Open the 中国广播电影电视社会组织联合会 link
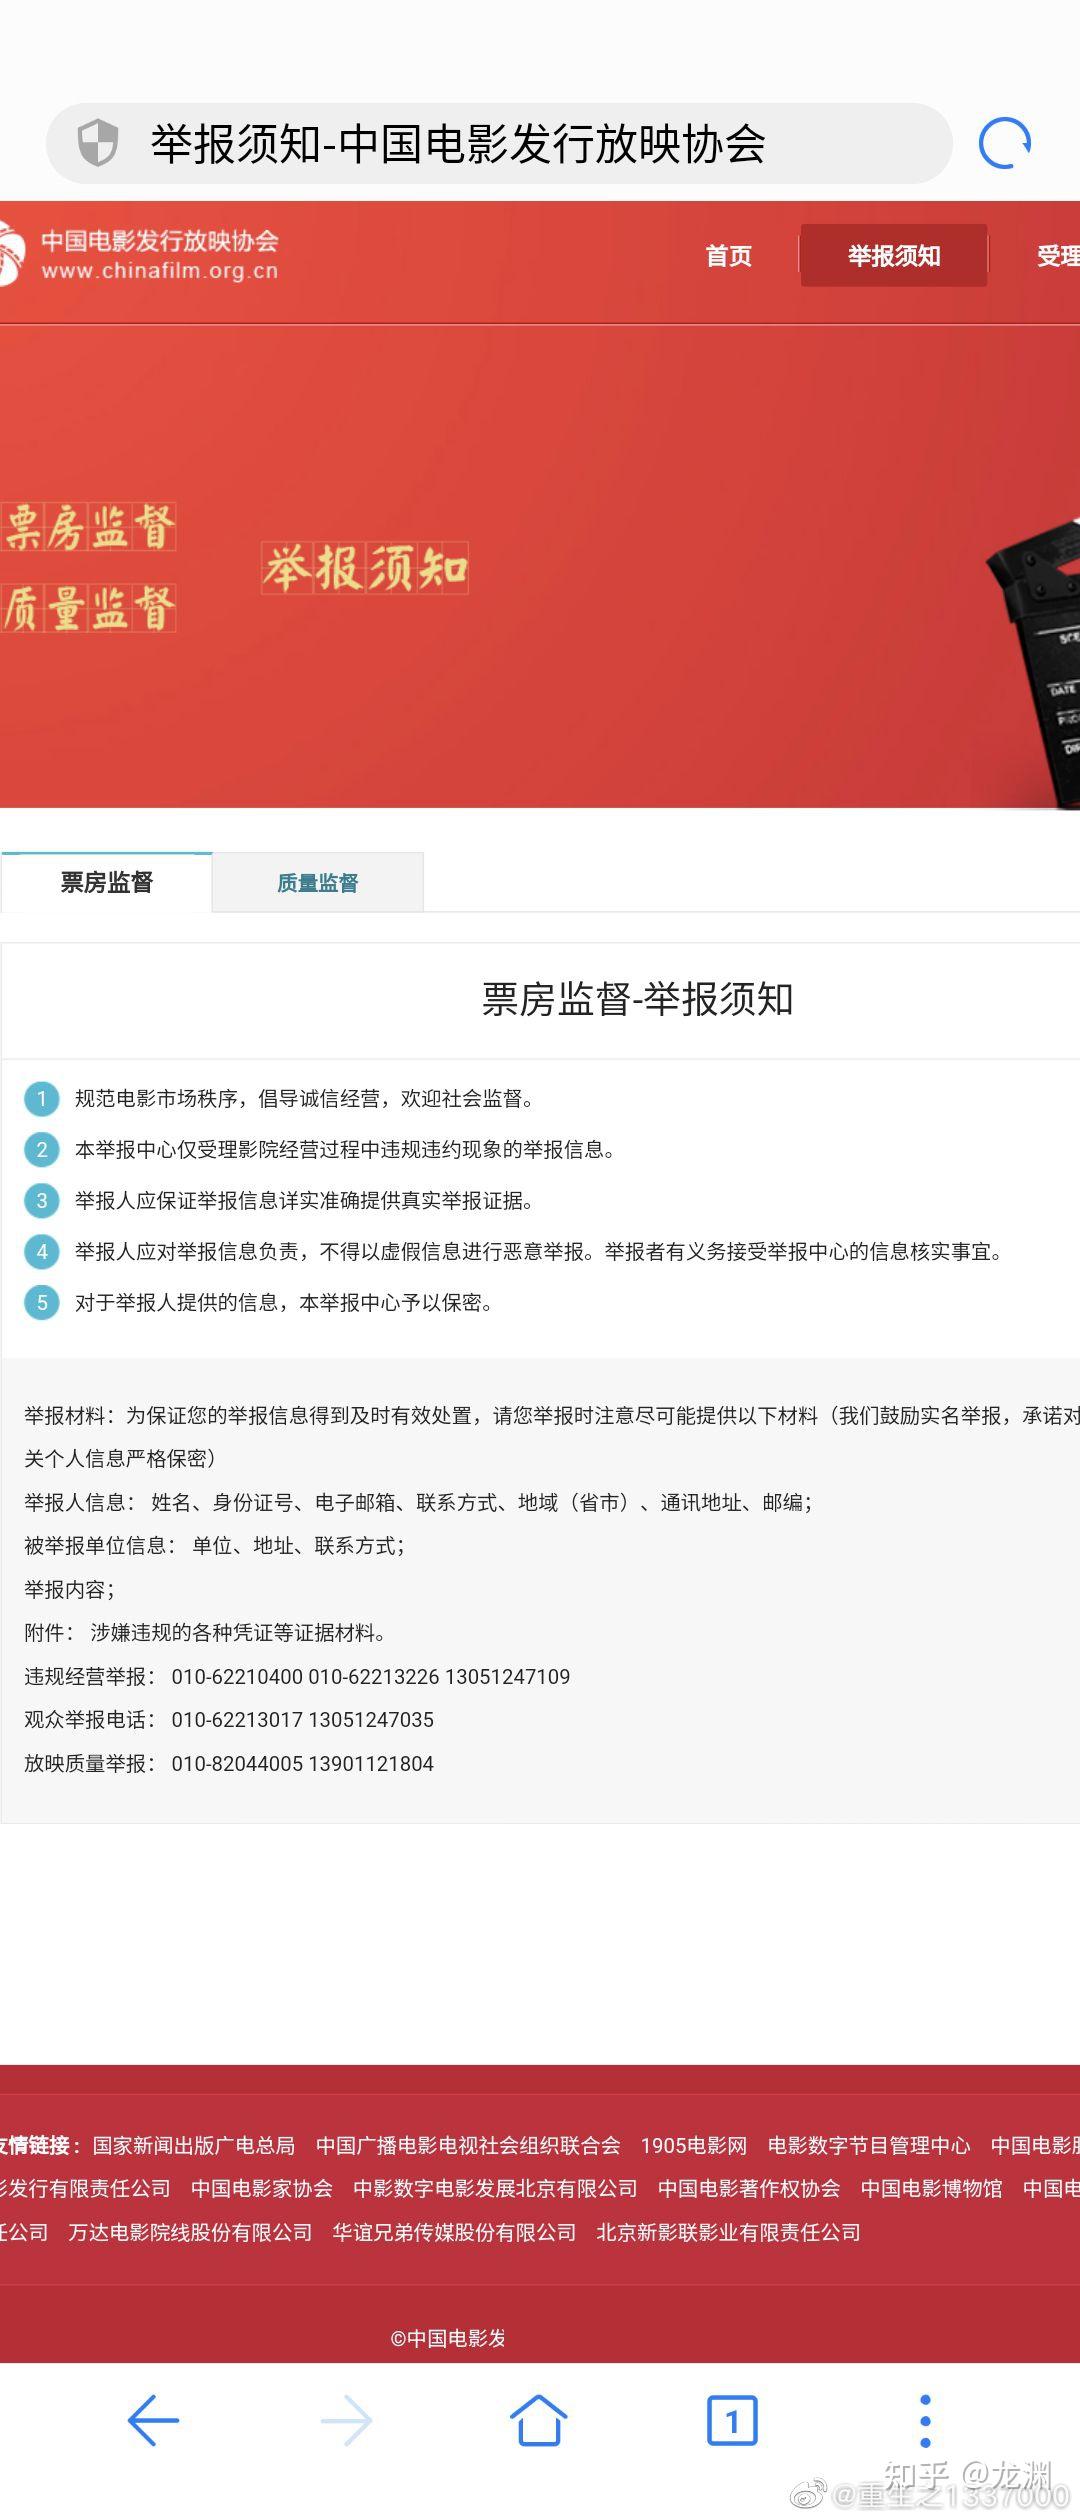 [x=468, y=2145]
